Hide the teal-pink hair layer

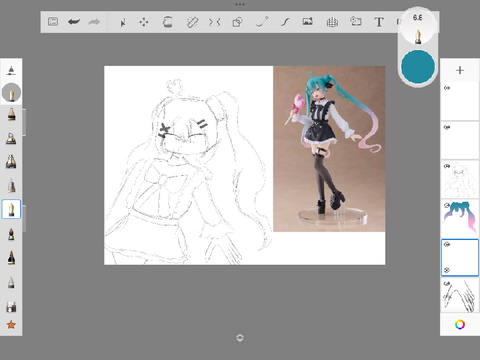click(x=447, y=205)
